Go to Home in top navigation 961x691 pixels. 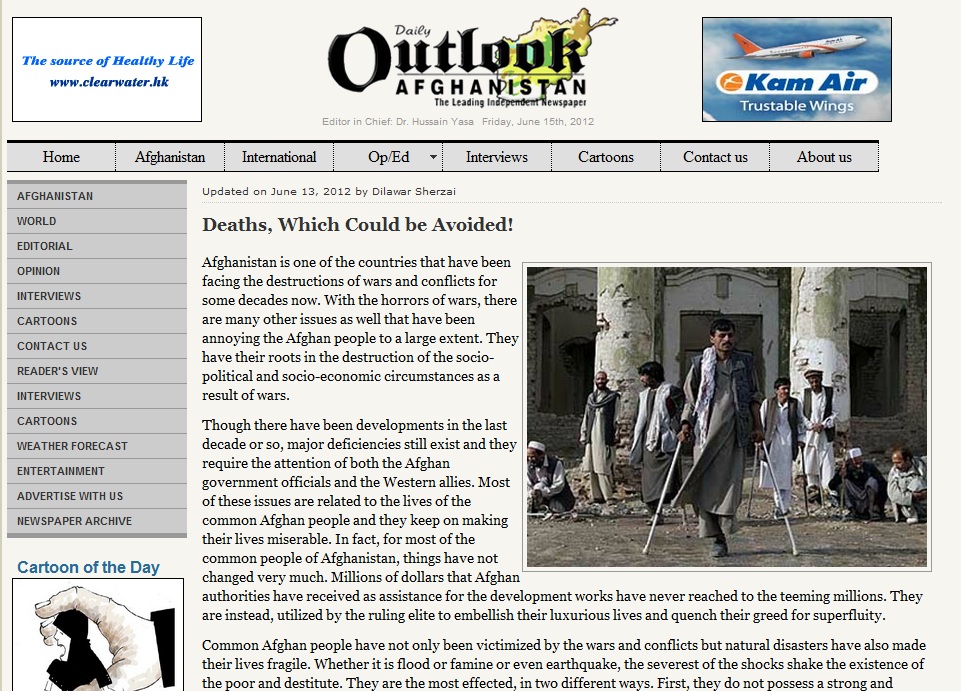(61, 157)
